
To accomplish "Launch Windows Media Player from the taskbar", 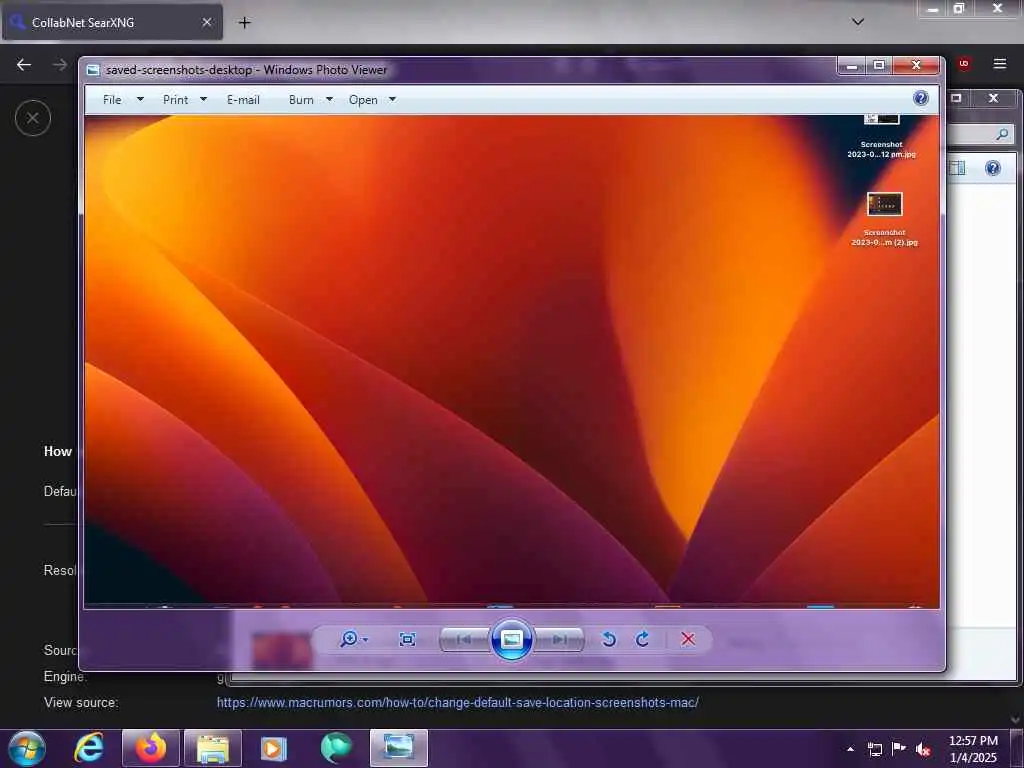I will coord(274,748).
